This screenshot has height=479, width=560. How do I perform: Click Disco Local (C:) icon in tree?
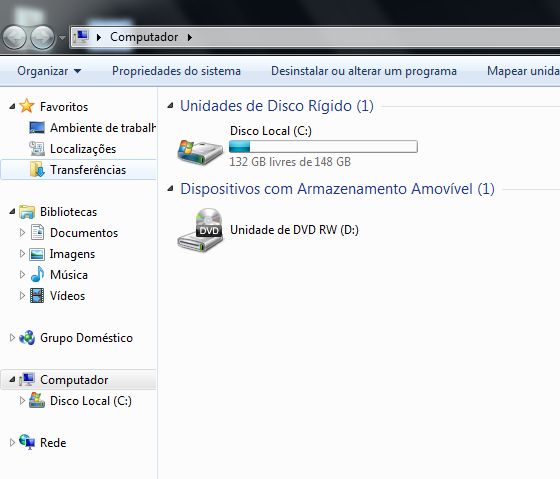[37, 400]
